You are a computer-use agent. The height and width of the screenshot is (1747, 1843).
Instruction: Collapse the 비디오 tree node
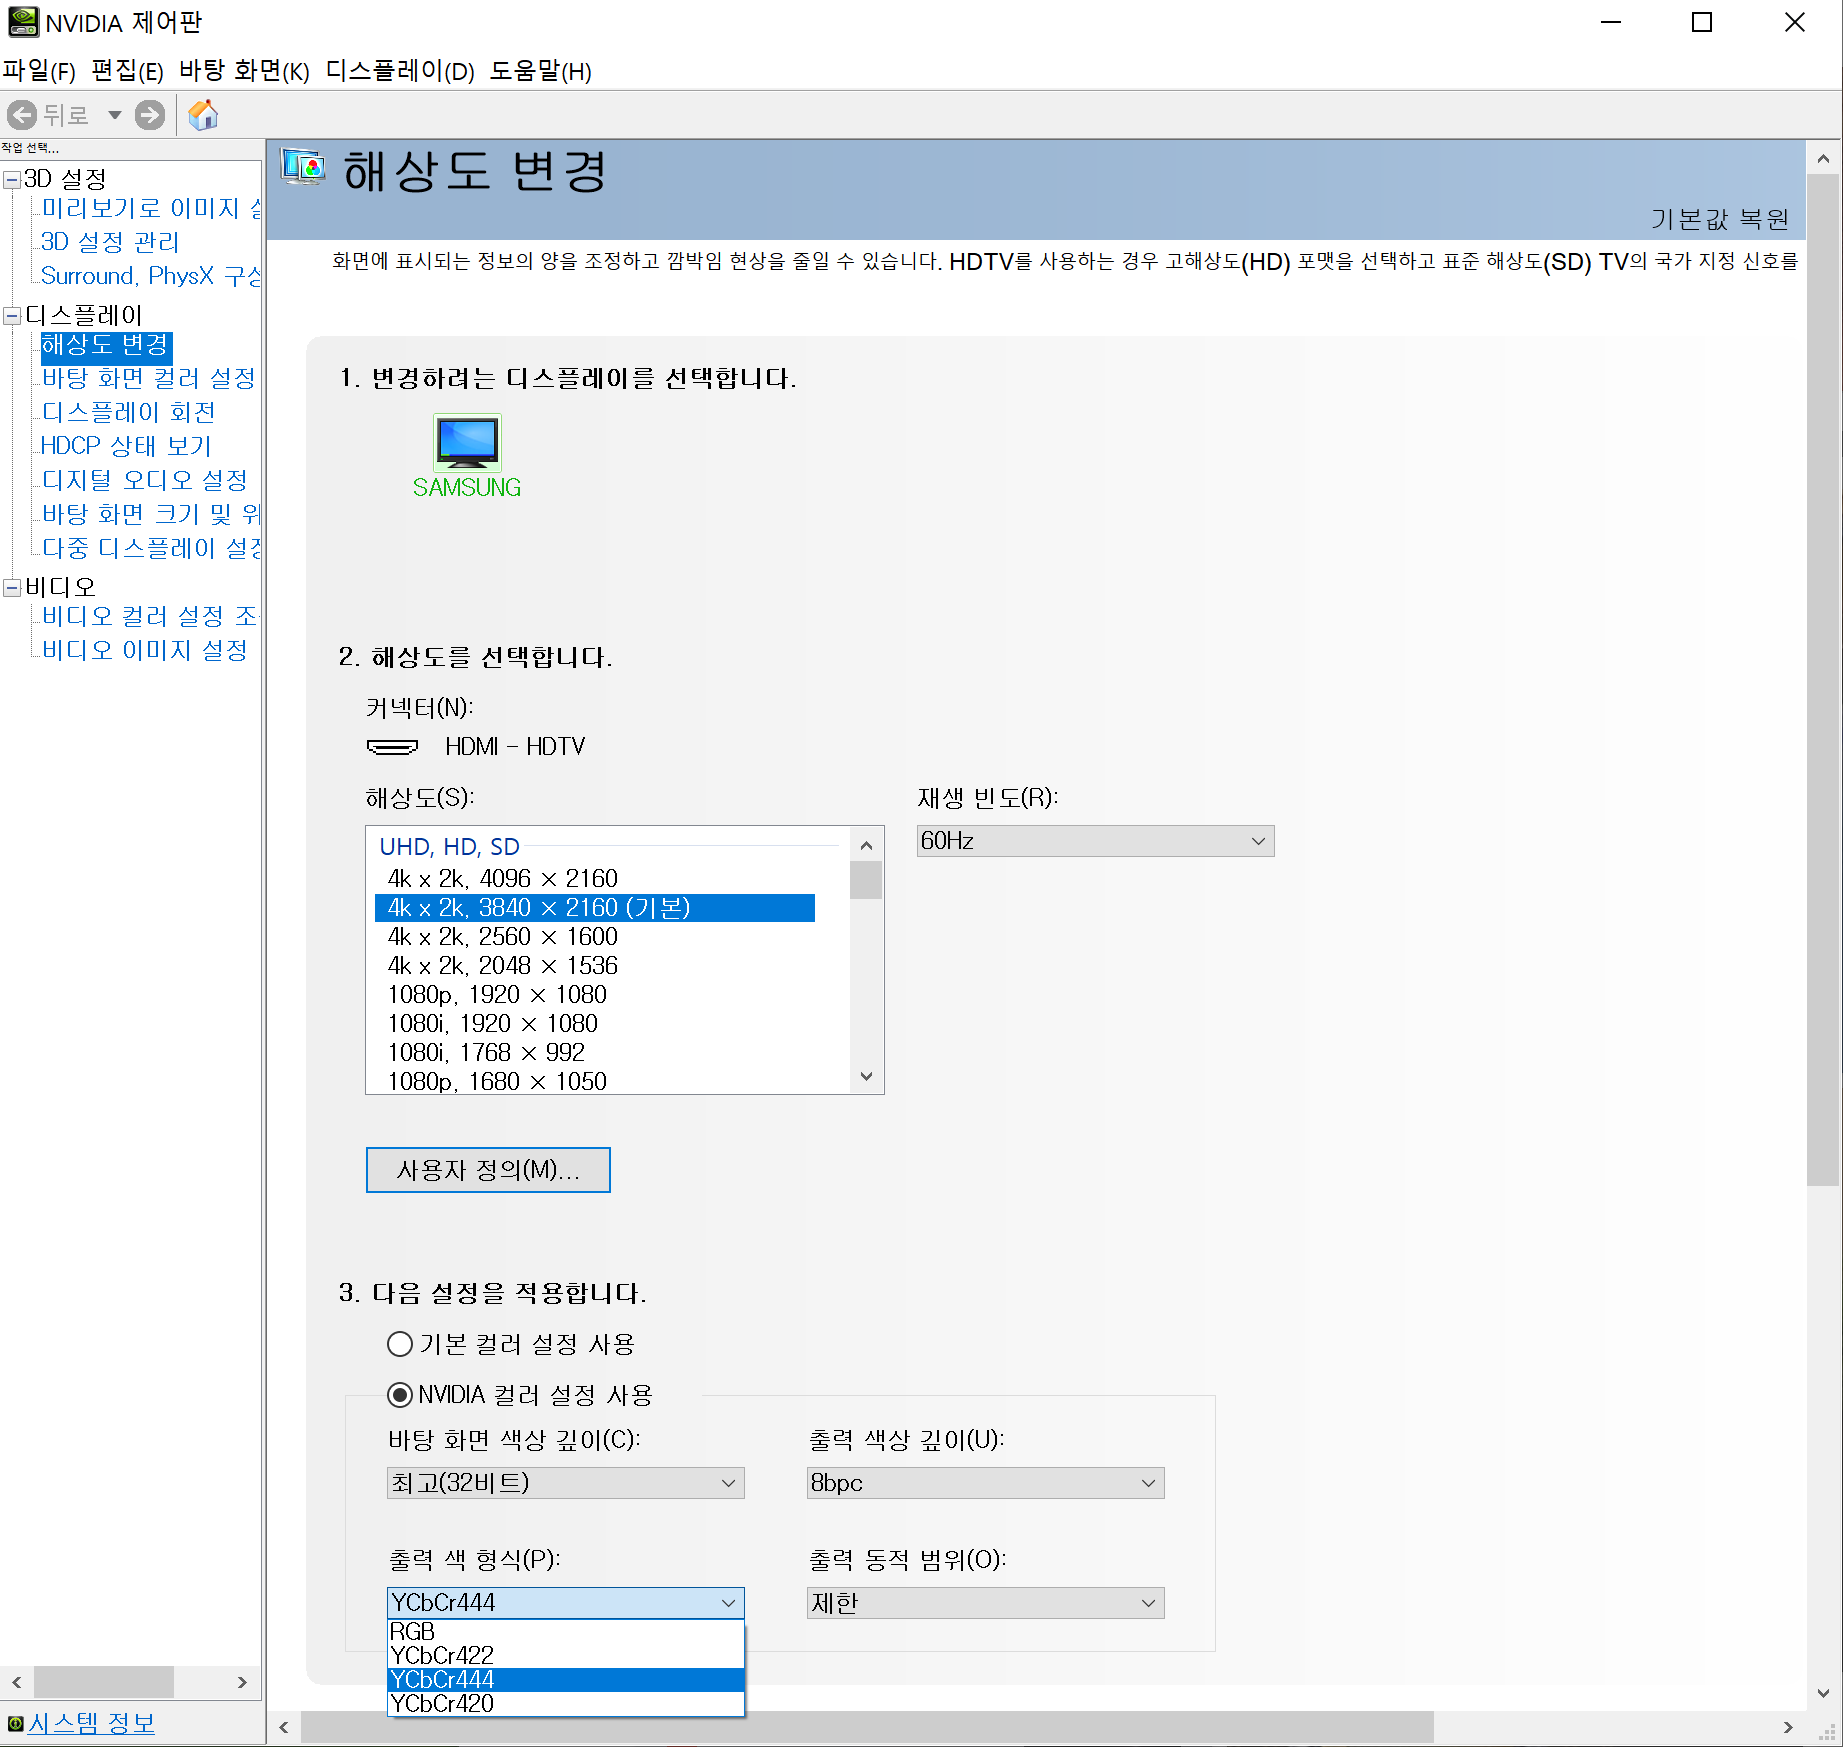tap(12, 587)
